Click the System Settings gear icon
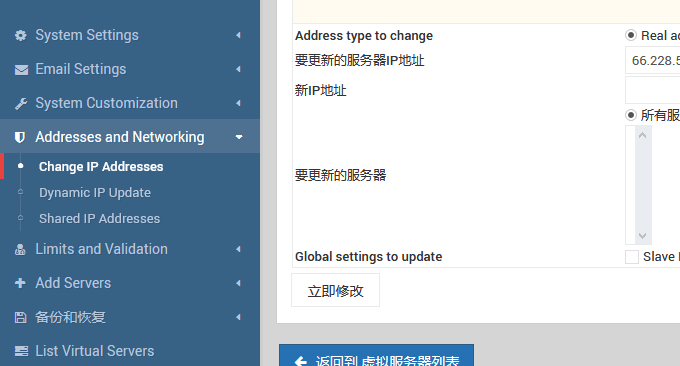 coord(20,35)
